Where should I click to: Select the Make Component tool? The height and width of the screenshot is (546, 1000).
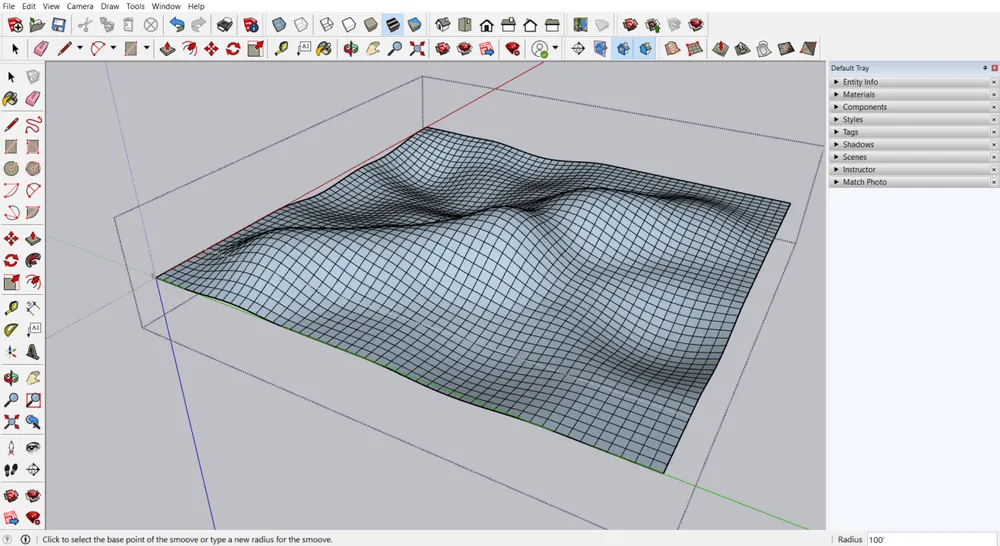coord(33,77)
